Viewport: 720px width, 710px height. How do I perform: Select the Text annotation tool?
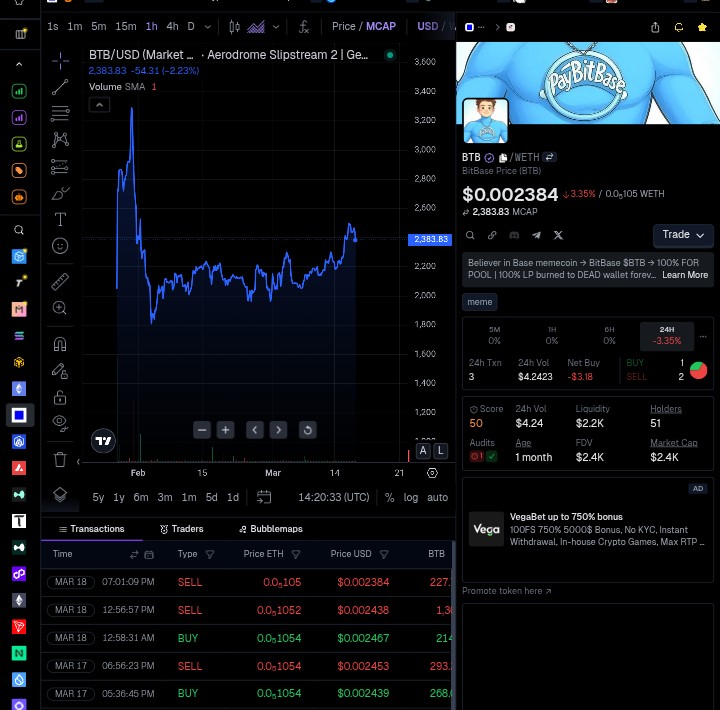pyautogui.click(x=60, y=219)
